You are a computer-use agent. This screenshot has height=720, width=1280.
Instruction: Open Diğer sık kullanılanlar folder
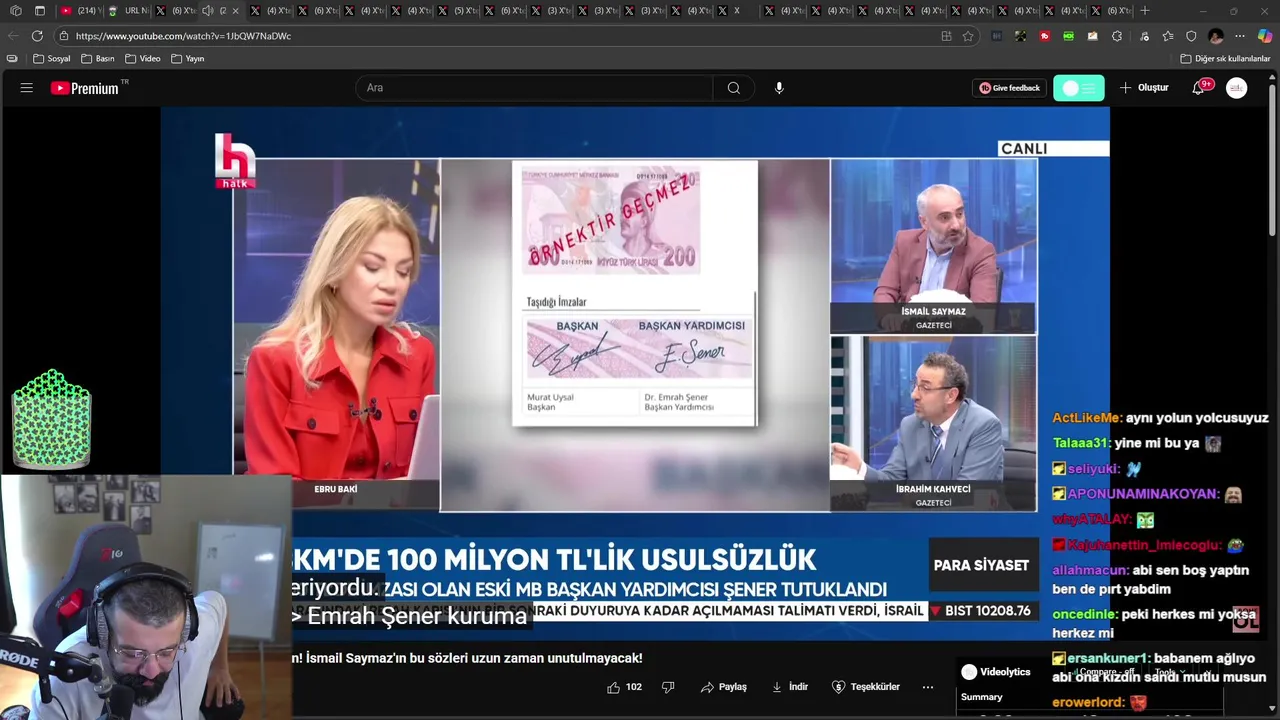pos(1225,59)
